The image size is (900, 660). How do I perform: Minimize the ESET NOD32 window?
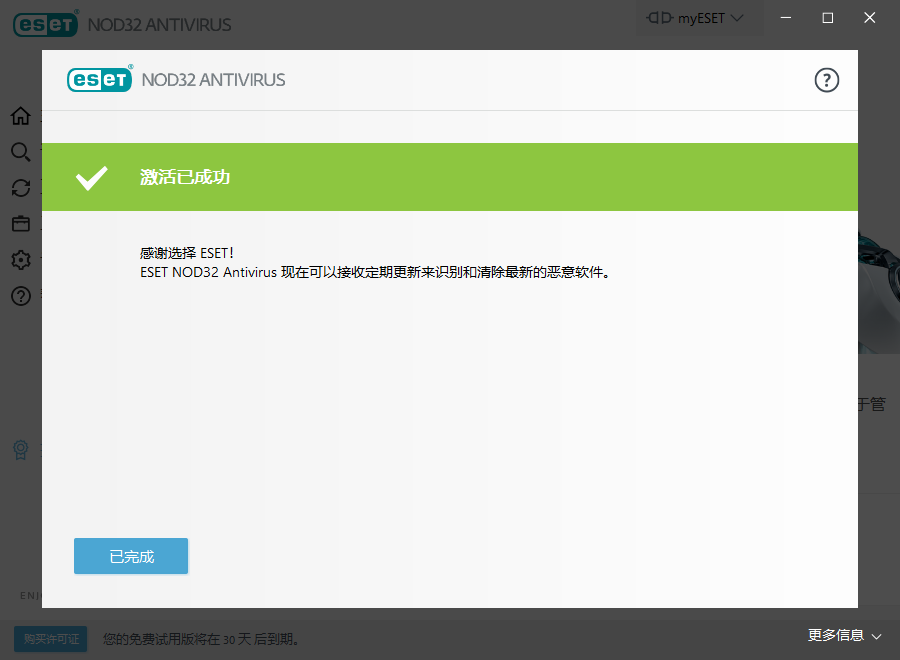(786, 18)
